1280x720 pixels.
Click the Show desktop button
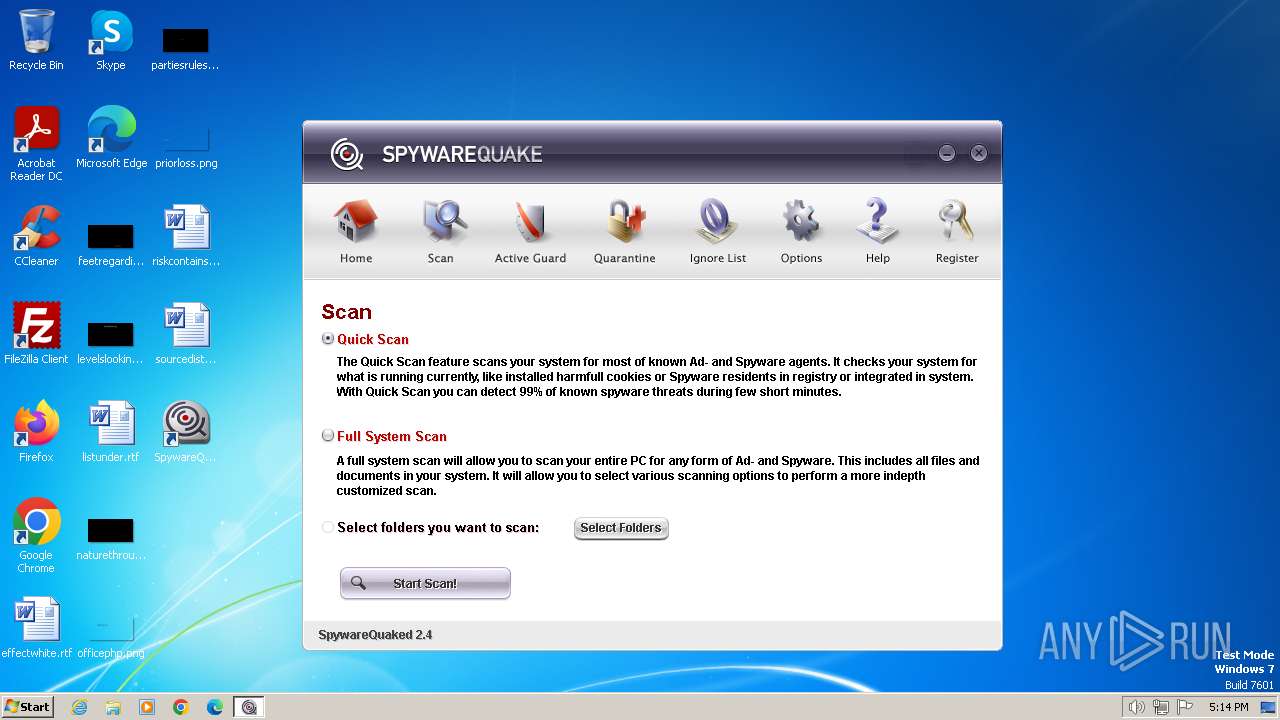pos(1270,707)
